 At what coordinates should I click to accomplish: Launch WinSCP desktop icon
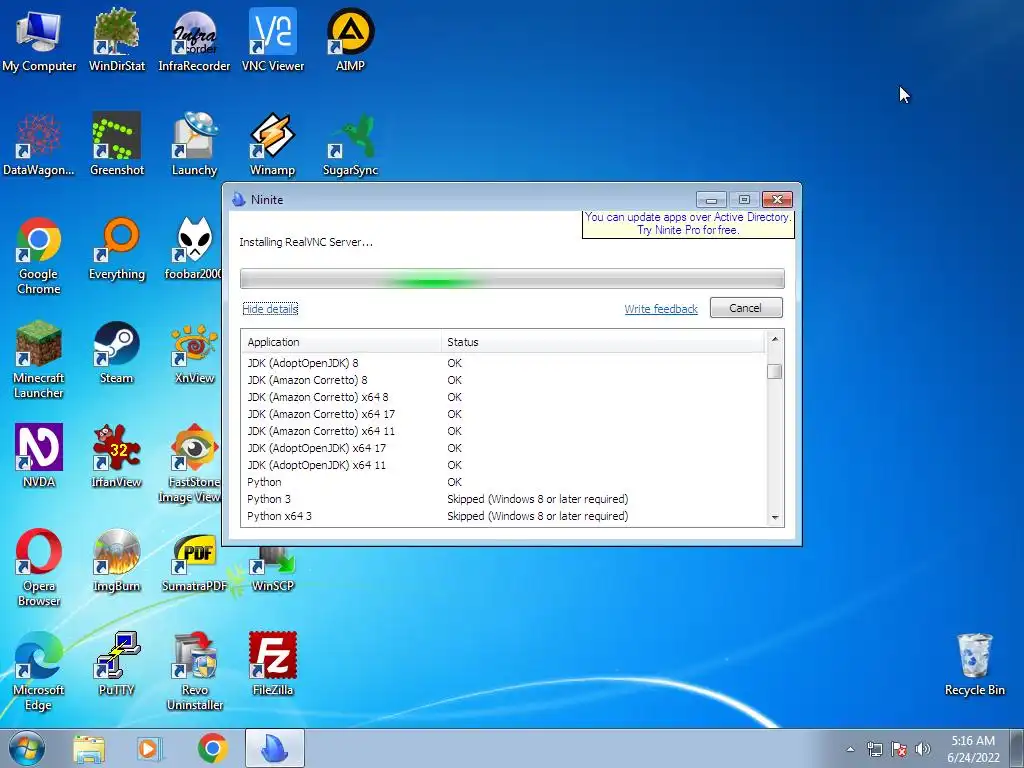pyautogui.click(x=272, y=568)
